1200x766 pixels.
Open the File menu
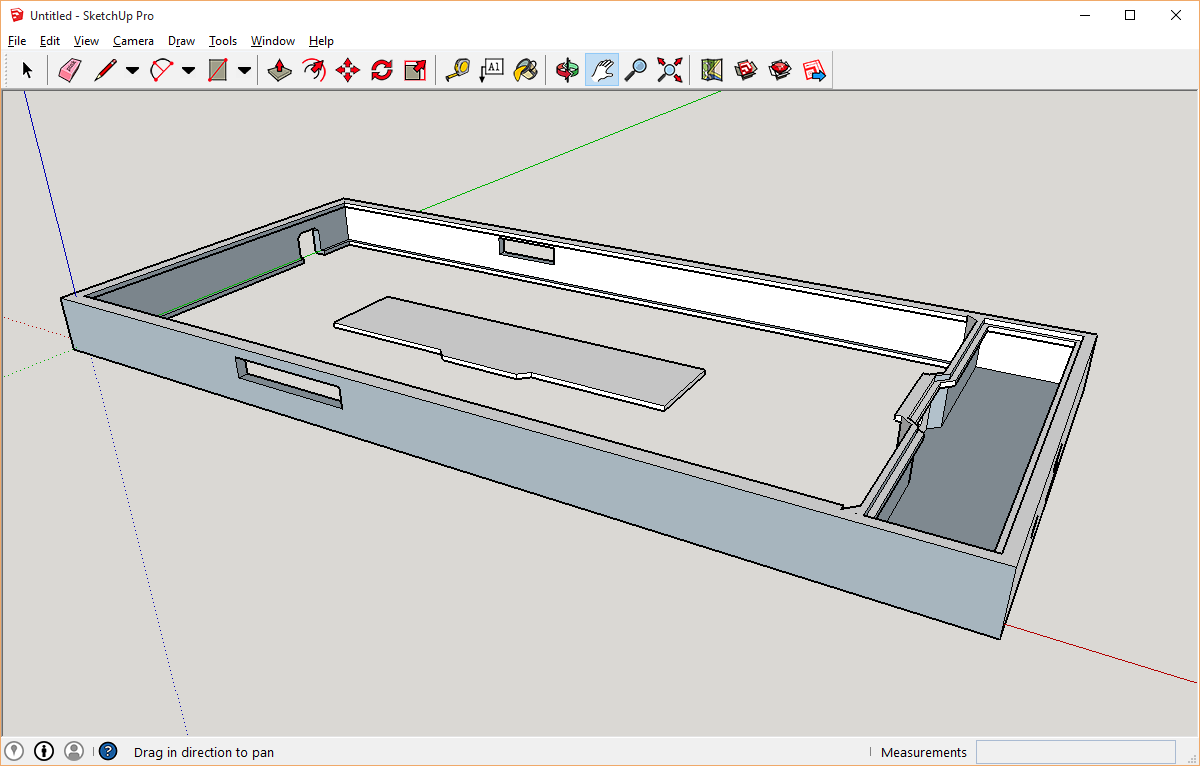(17, 41)
